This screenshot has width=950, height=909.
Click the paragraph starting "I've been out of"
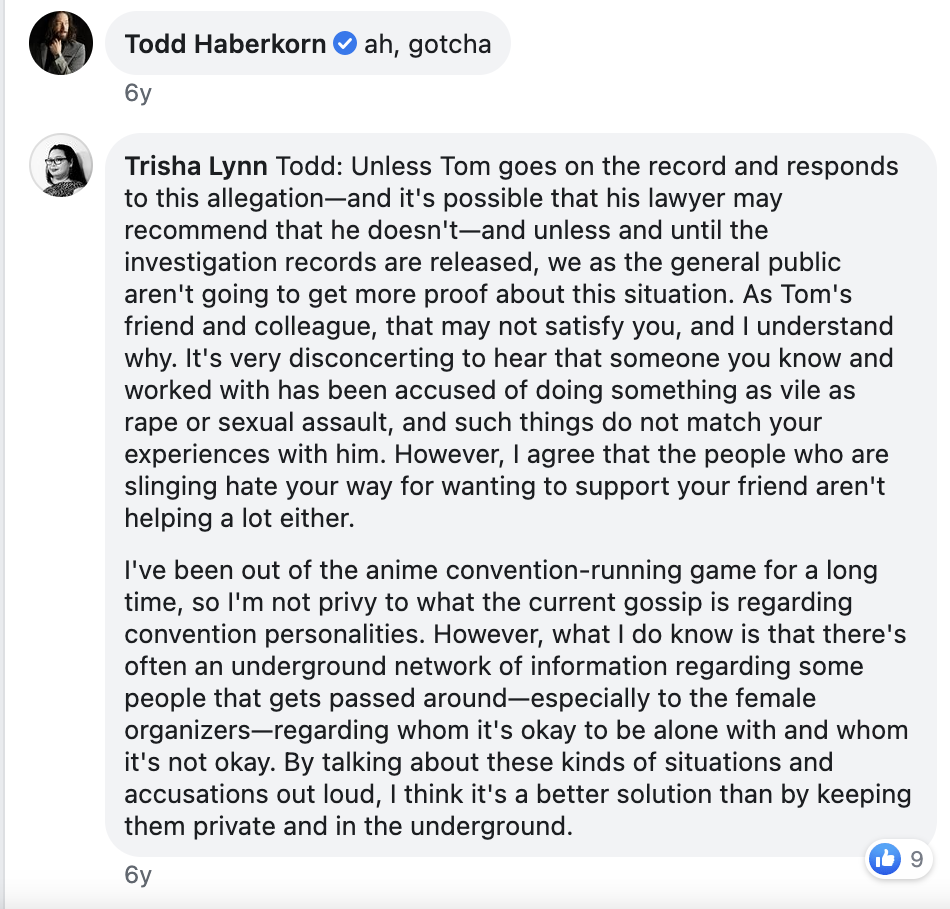click(518, 698)
